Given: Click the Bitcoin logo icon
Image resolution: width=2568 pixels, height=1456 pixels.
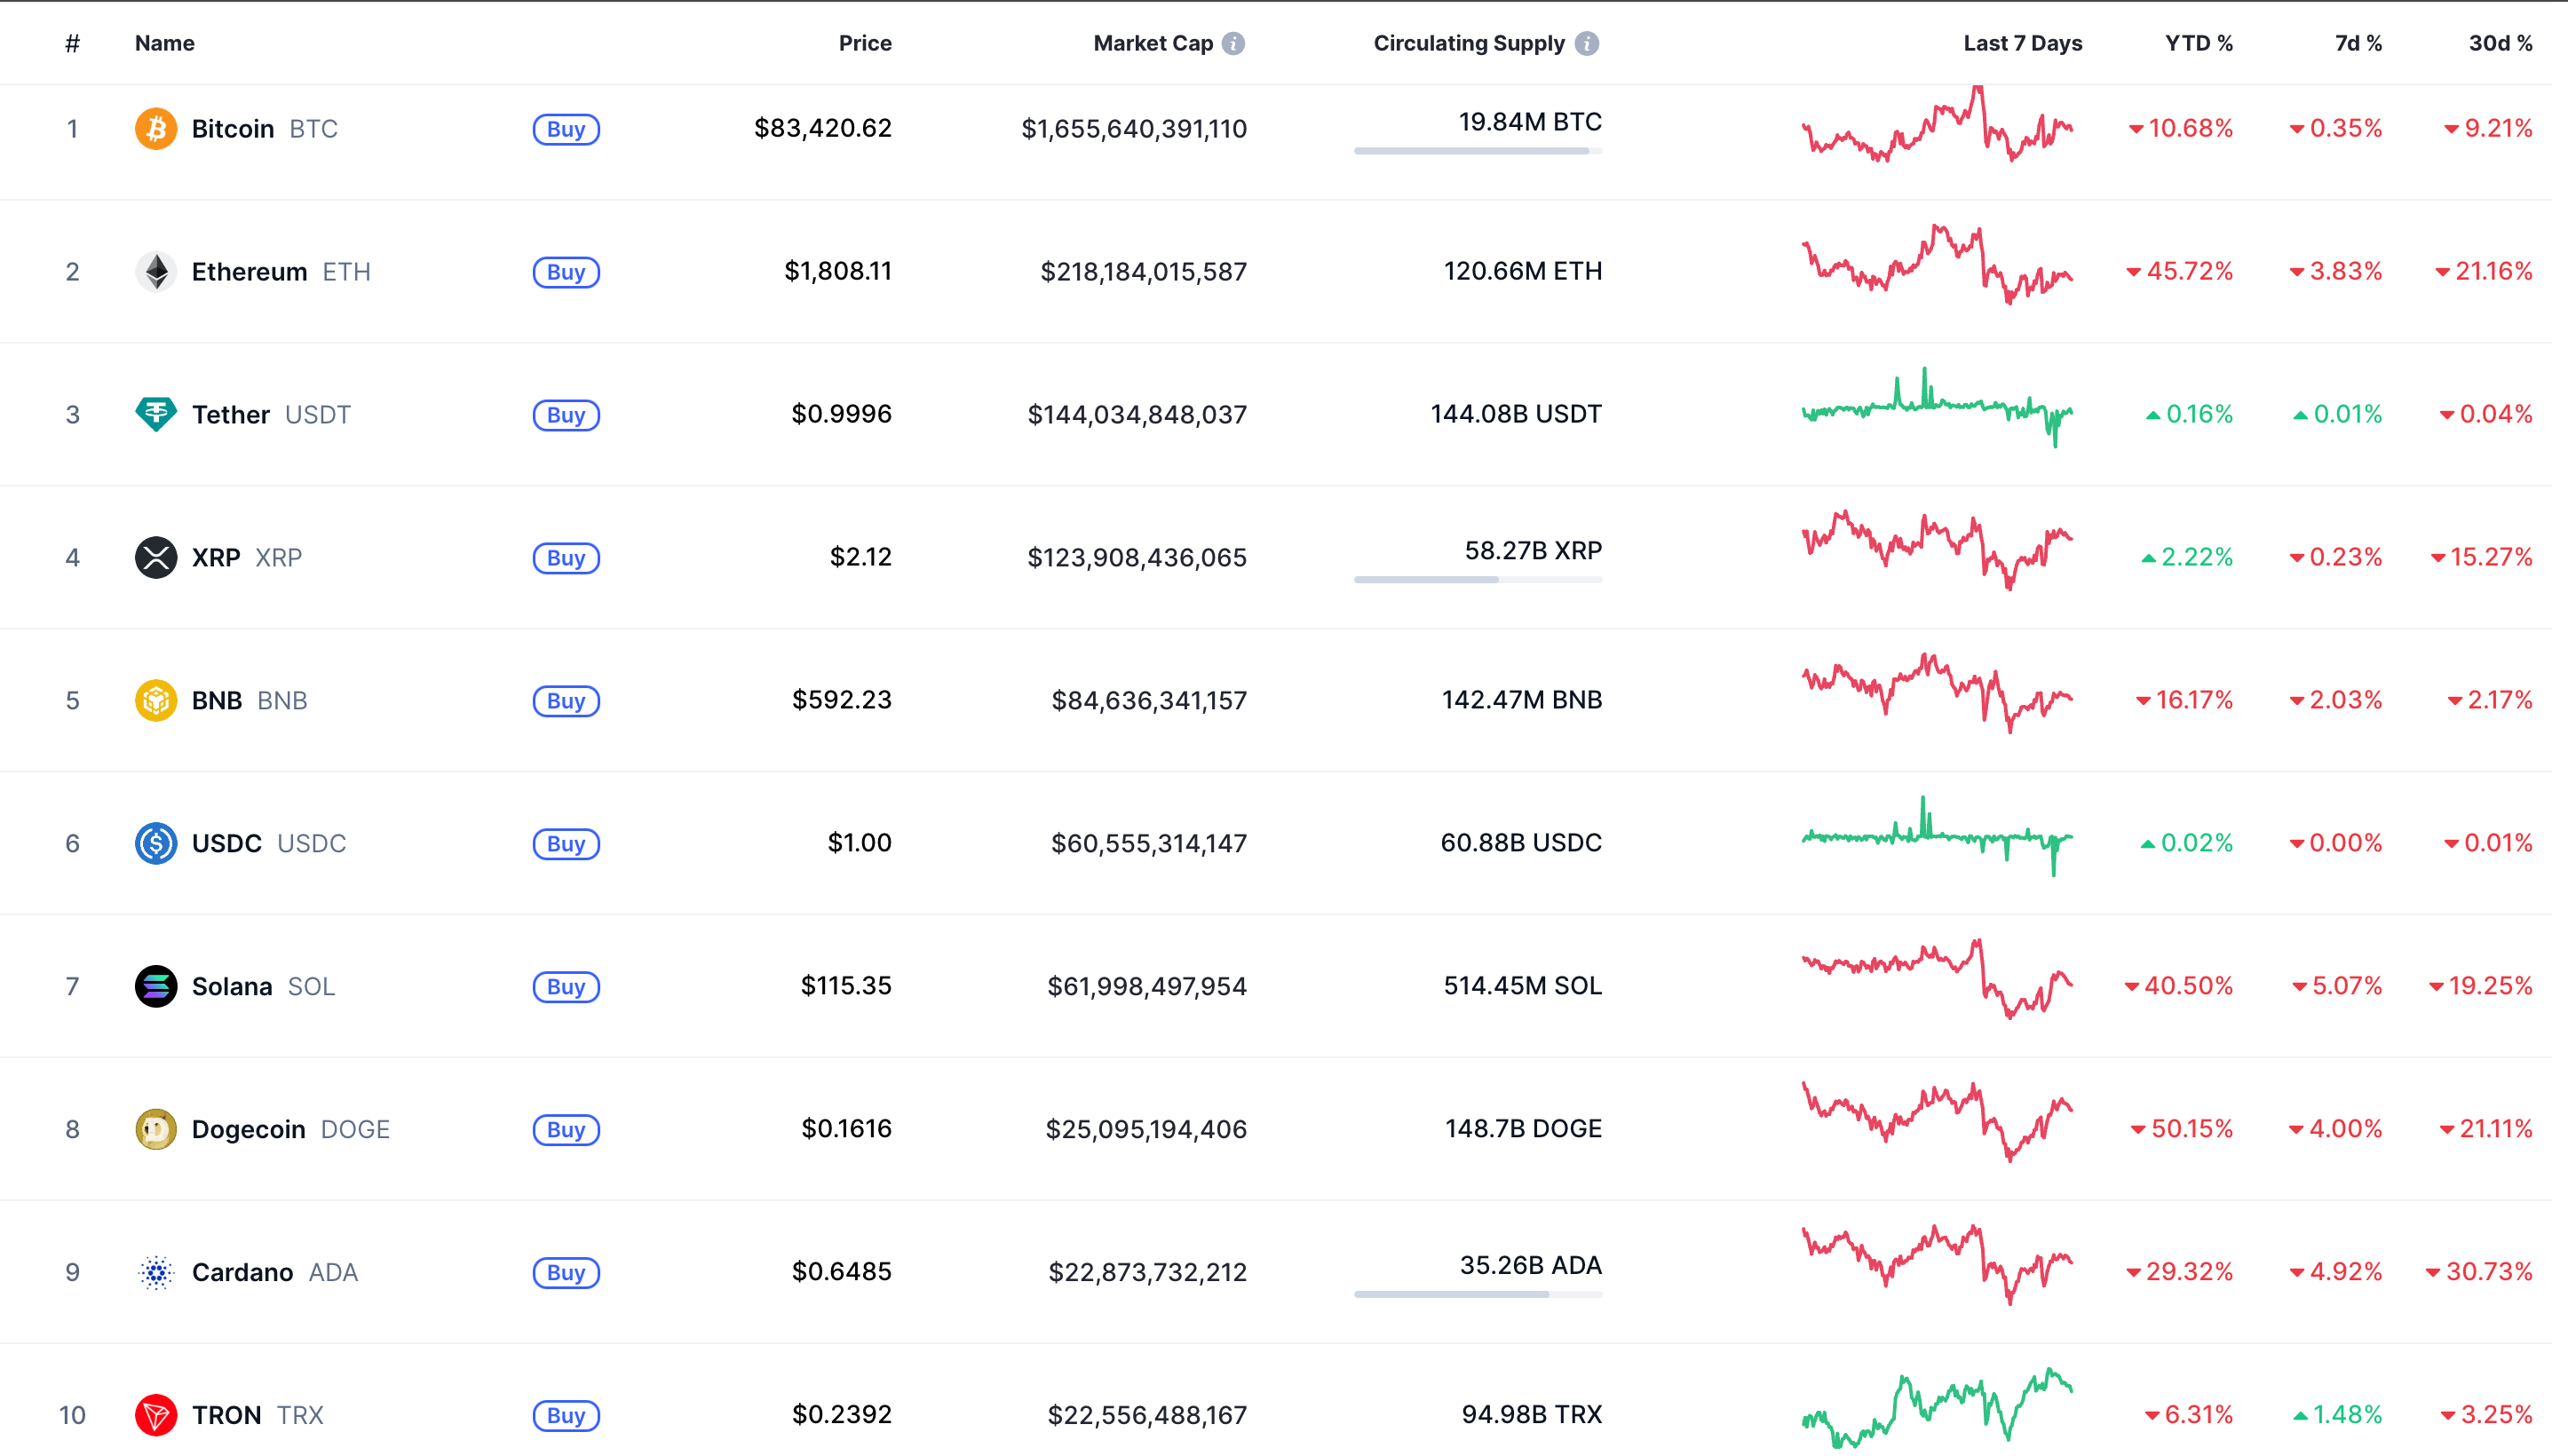Looking at the screenshot, I should coord(156,129).
